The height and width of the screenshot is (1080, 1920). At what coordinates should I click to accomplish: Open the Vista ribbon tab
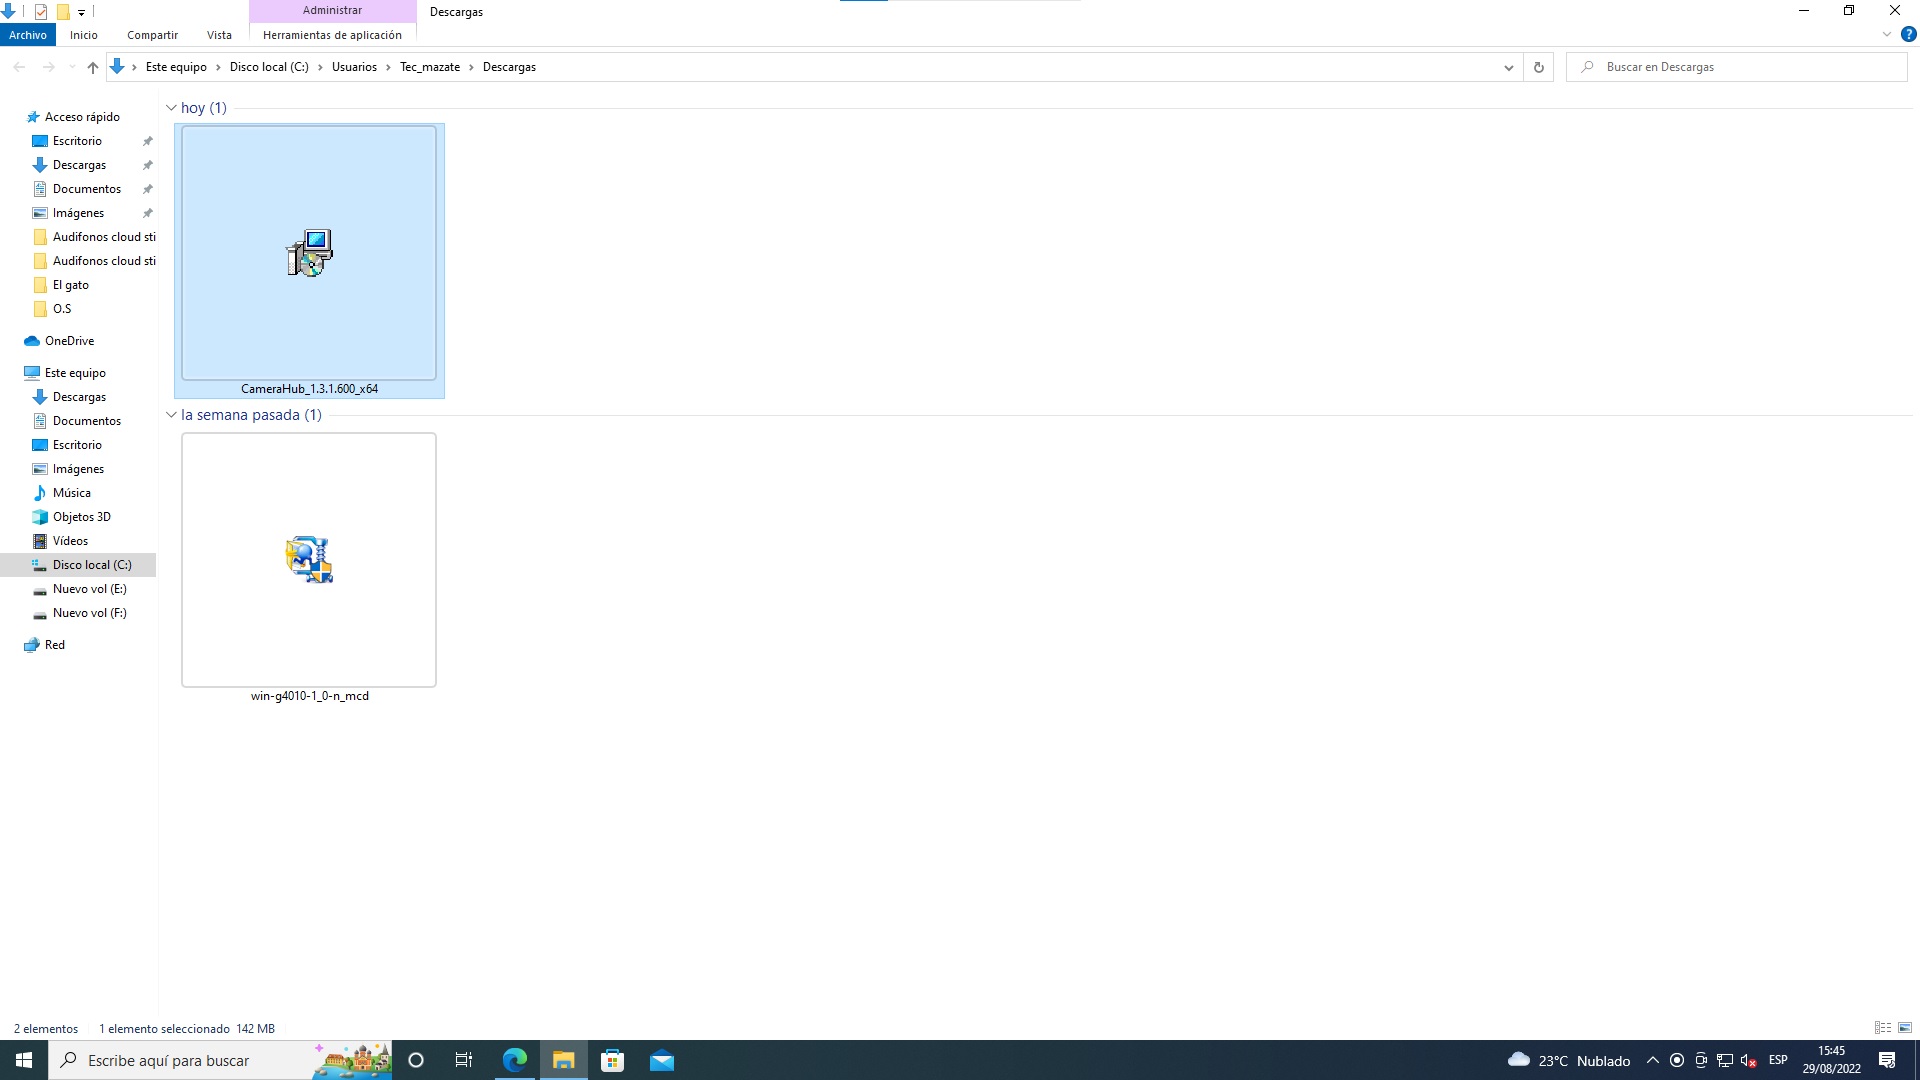pyautogui.click(x=219, y=35)
